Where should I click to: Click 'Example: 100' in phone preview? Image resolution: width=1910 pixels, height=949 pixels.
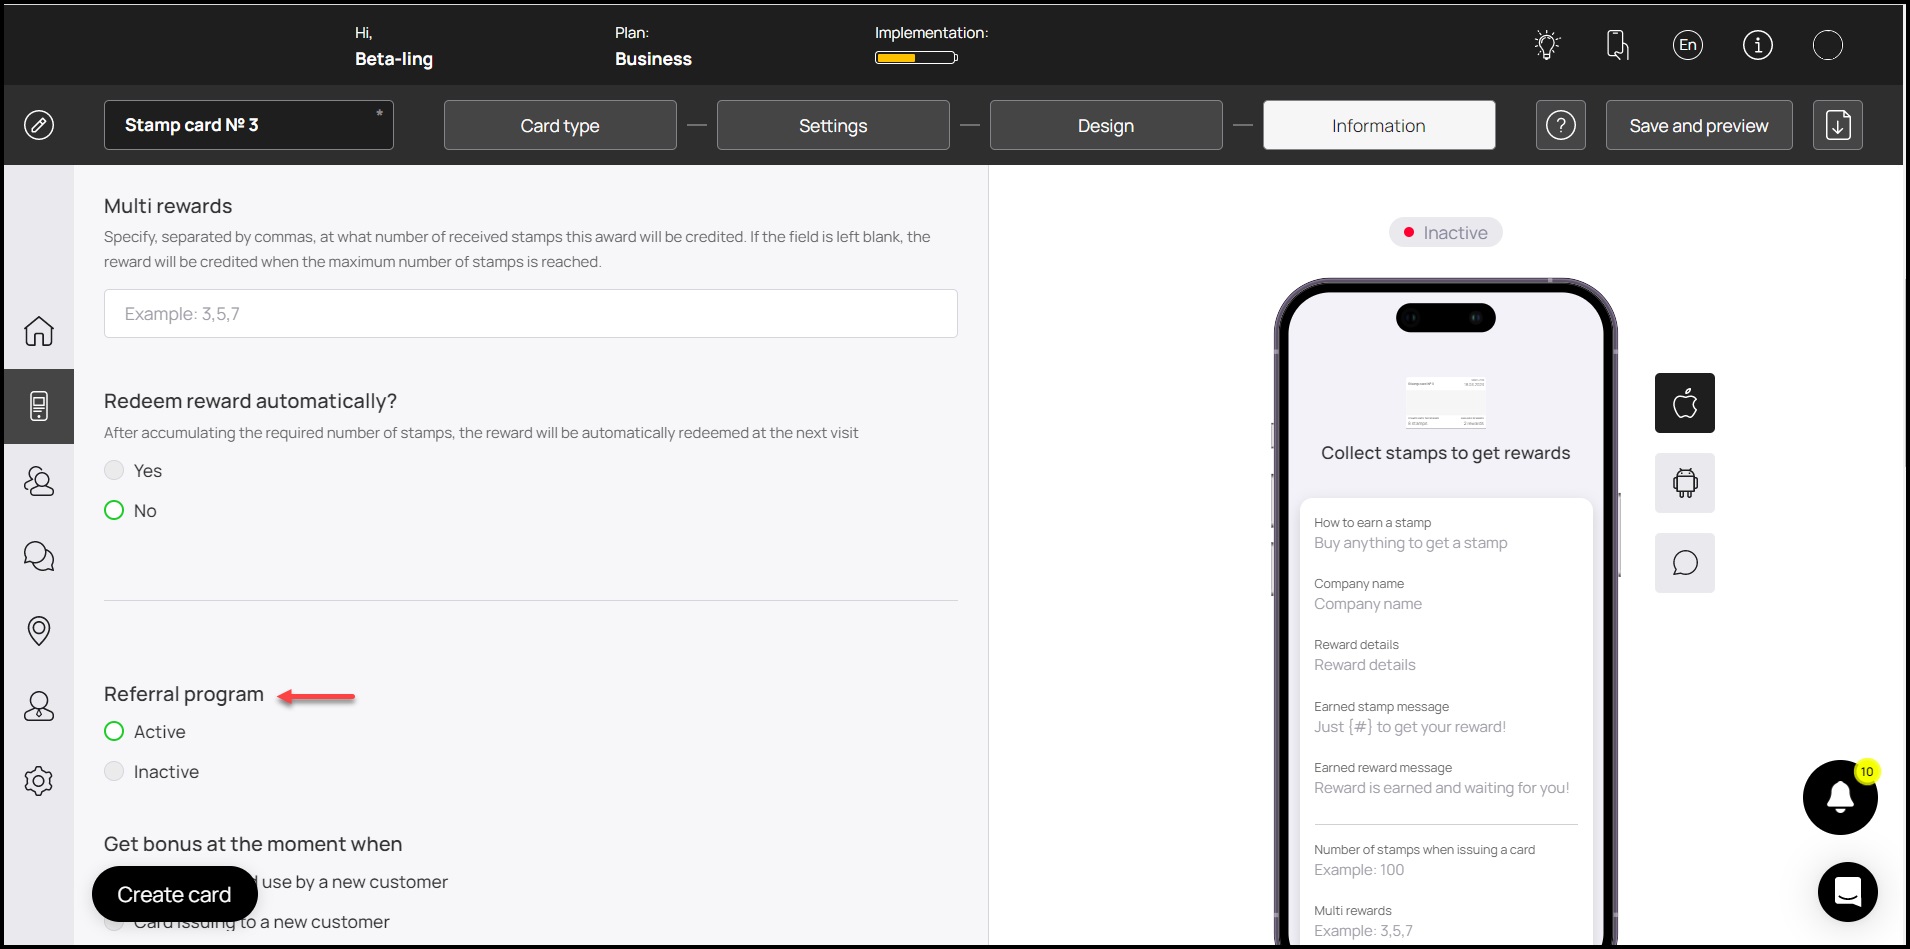[1359, 870]
